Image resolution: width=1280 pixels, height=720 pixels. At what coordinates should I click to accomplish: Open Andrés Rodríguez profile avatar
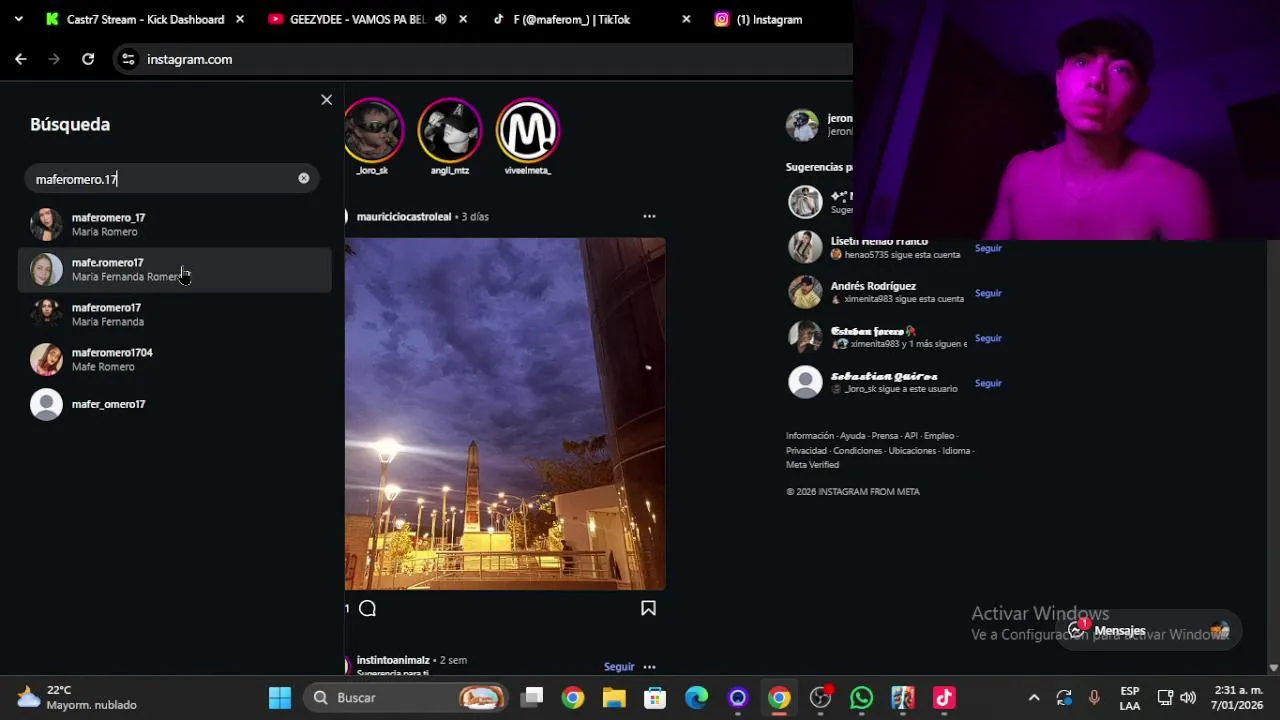[x=805, y=292]
